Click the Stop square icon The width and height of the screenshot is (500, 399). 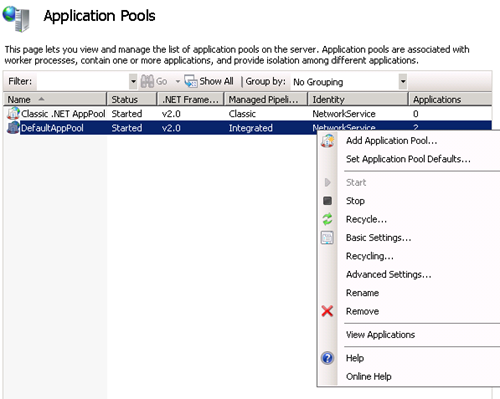[327, 201]
